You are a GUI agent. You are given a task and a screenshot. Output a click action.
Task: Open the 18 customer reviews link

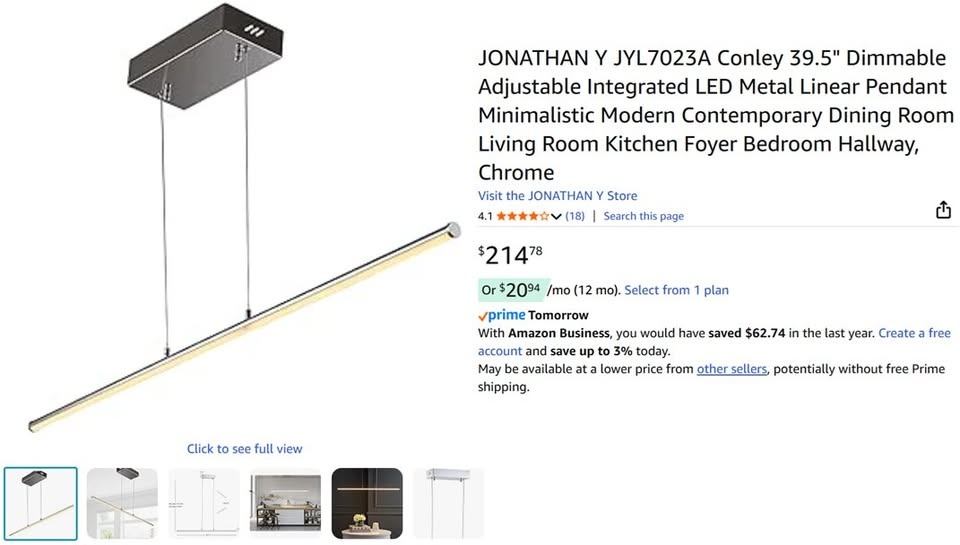[575, 216]
